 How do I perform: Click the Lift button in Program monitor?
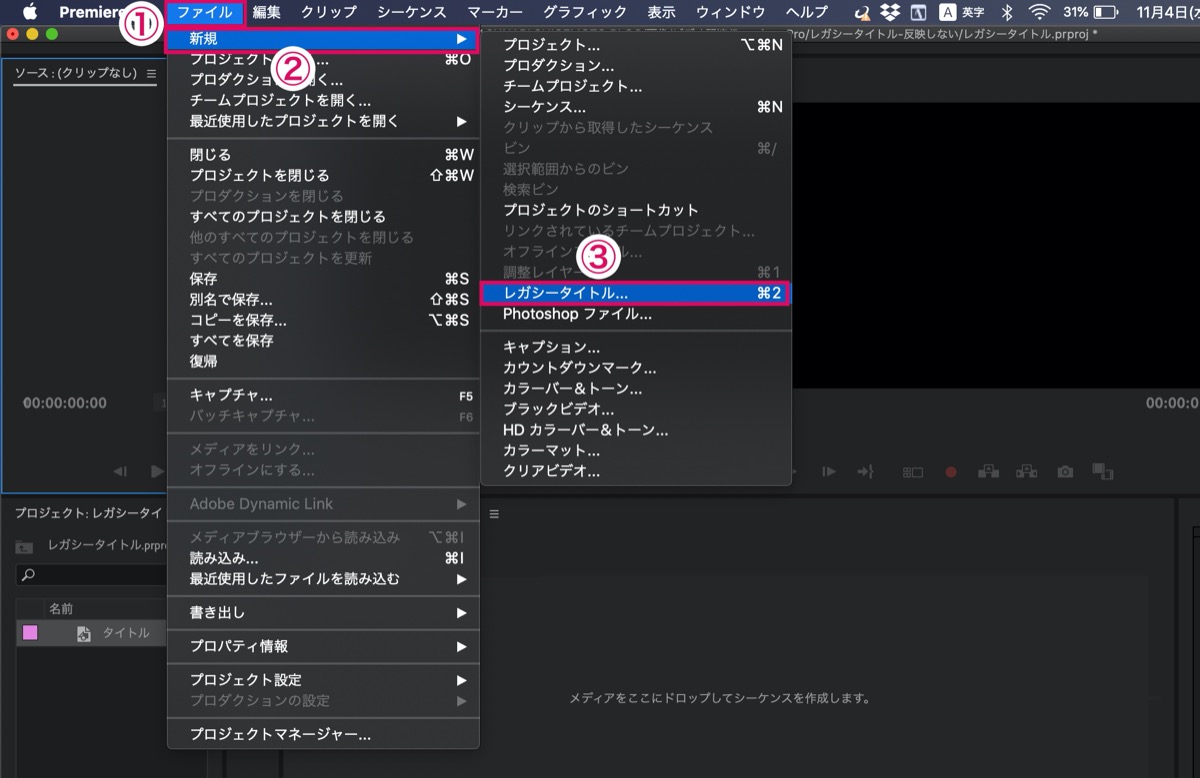coord(988,471)
